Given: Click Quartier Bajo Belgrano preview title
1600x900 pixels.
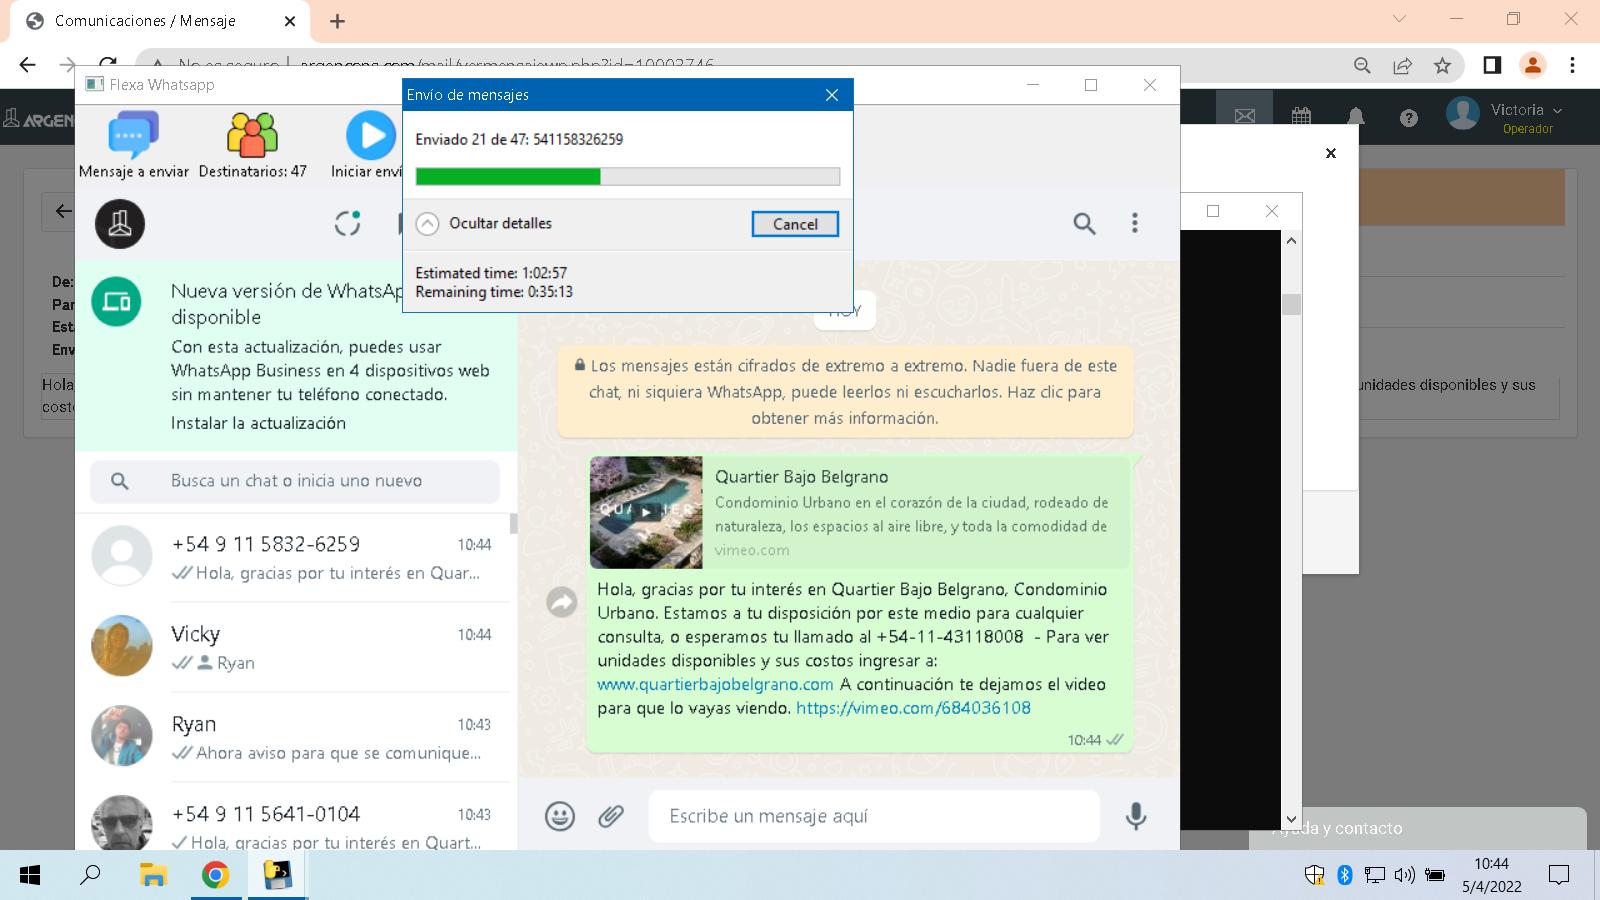Looking at the screenshot, I should 801,477.
